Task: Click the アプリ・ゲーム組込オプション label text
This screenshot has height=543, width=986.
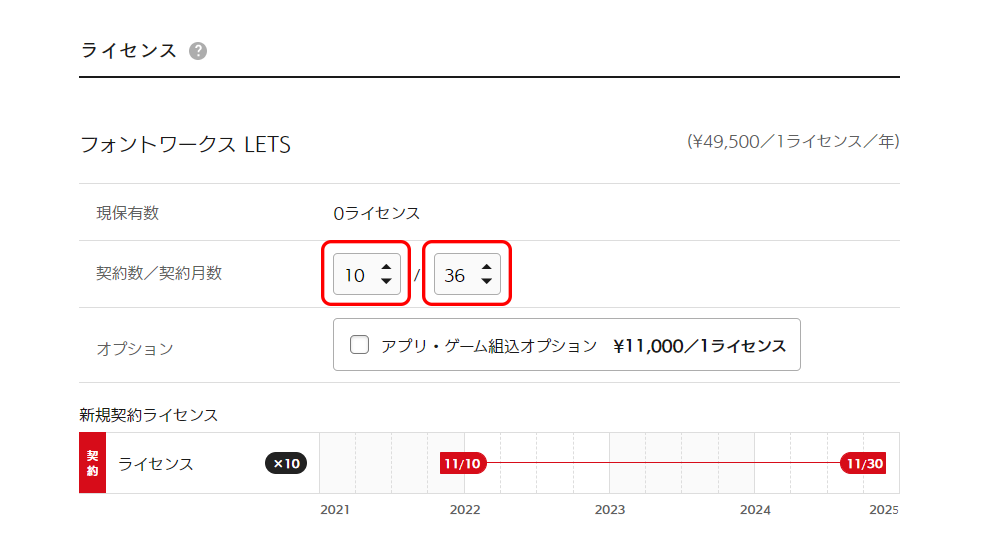Action: click(488, 346)
